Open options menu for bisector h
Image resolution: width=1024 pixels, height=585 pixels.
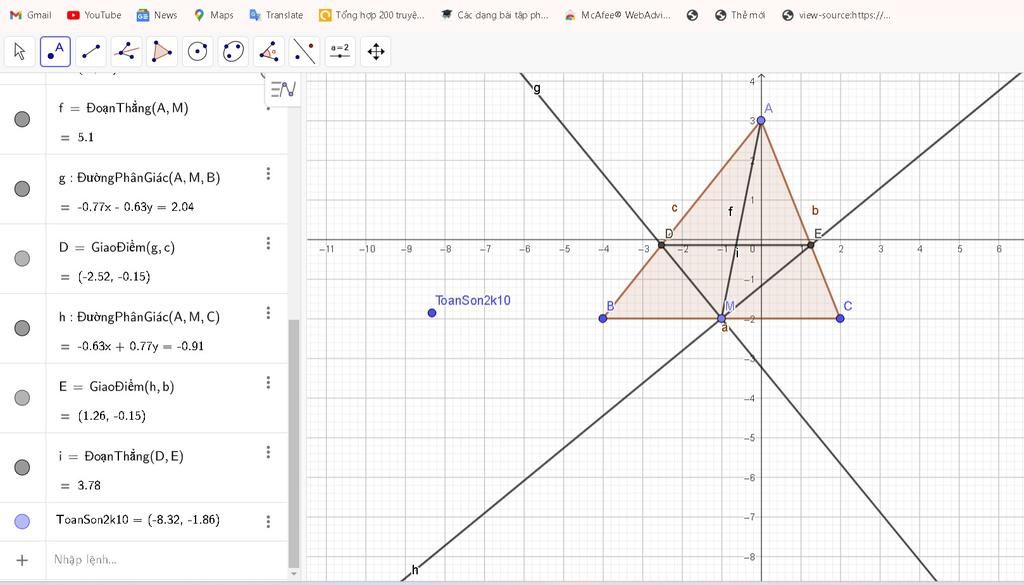[268, 313]
